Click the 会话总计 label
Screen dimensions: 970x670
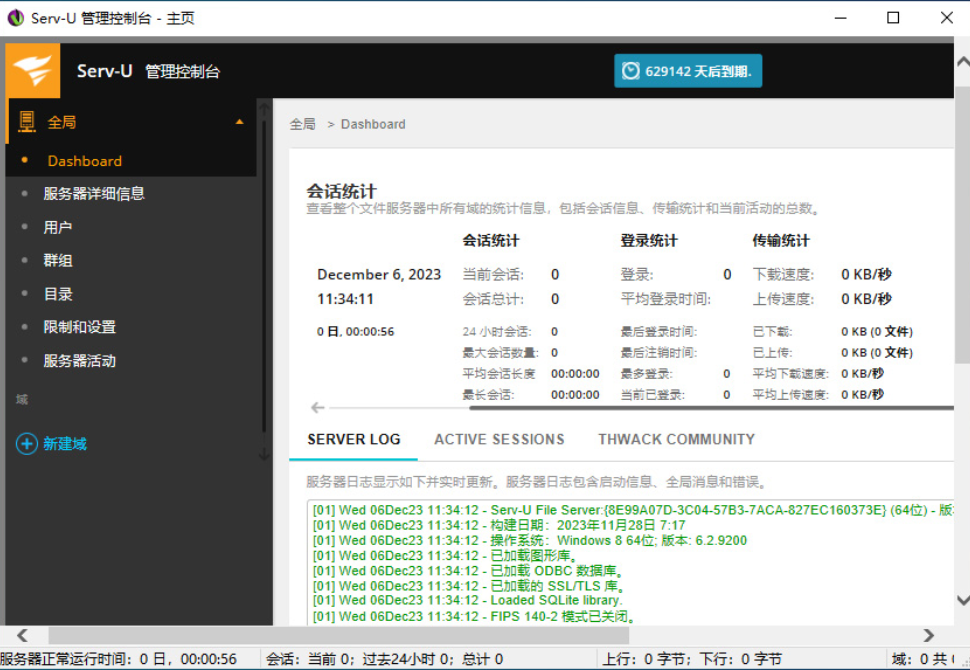point(493,299)
